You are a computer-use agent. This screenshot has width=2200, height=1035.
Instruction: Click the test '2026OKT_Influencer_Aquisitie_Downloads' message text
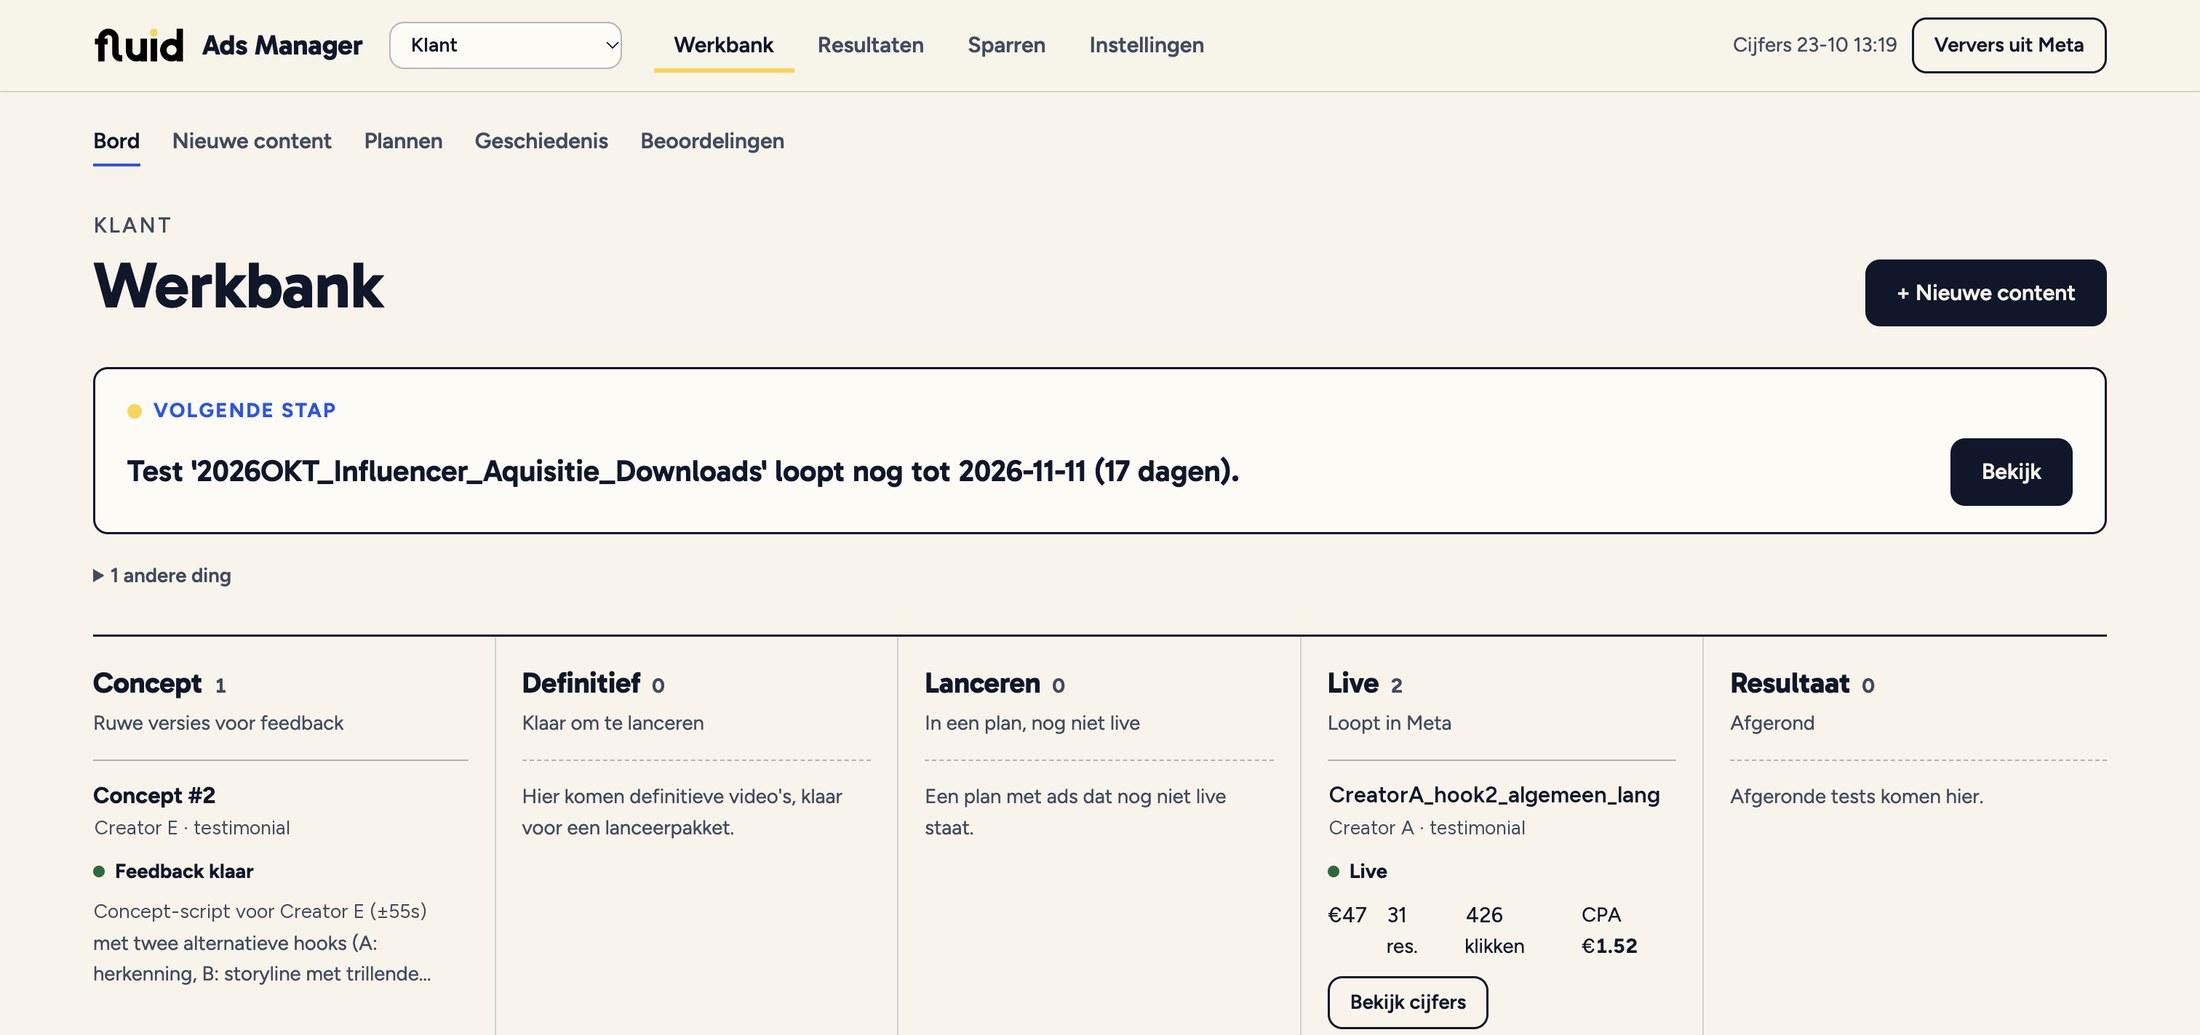(683, 471)
